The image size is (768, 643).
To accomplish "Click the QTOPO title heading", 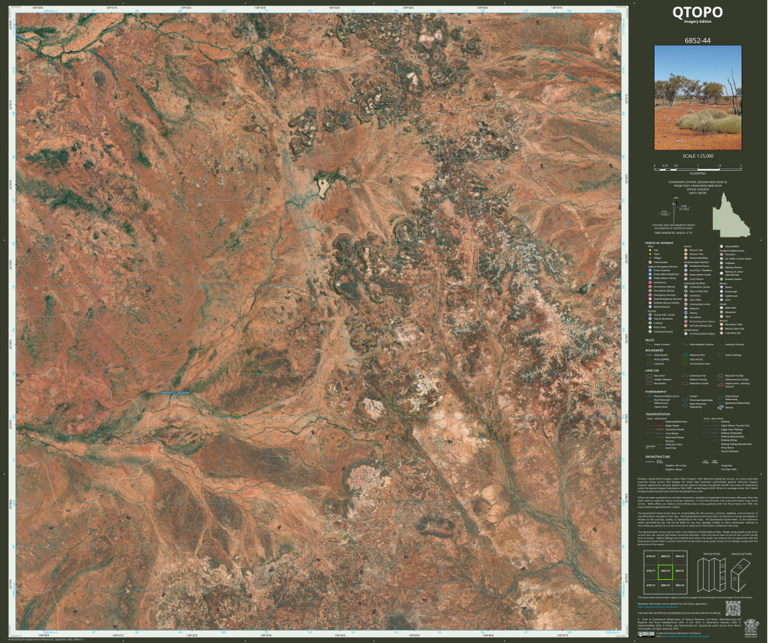I will coord(697,12).
